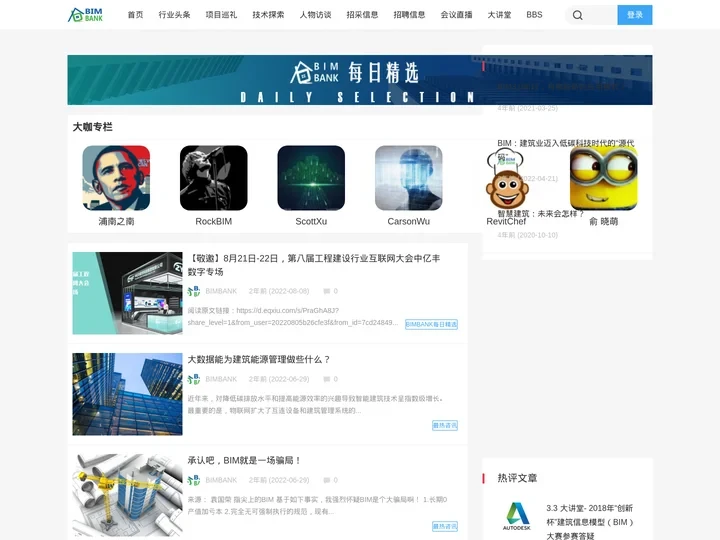Open glass skyscraper thumbnail of 大数据 article
720x540 pixels.
[127, 394]
